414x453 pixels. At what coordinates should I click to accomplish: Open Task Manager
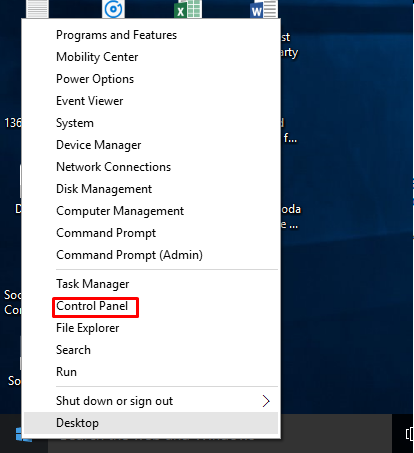click(x=92, y=284)
